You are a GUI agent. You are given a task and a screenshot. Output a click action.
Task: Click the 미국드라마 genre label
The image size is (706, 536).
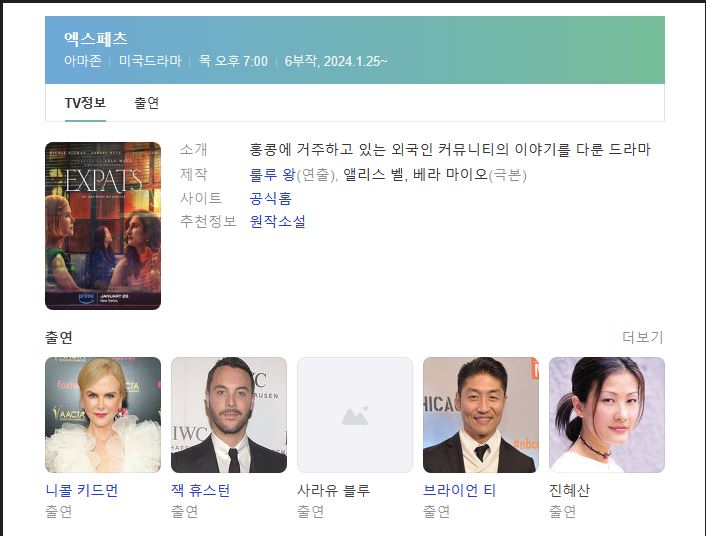150,61
